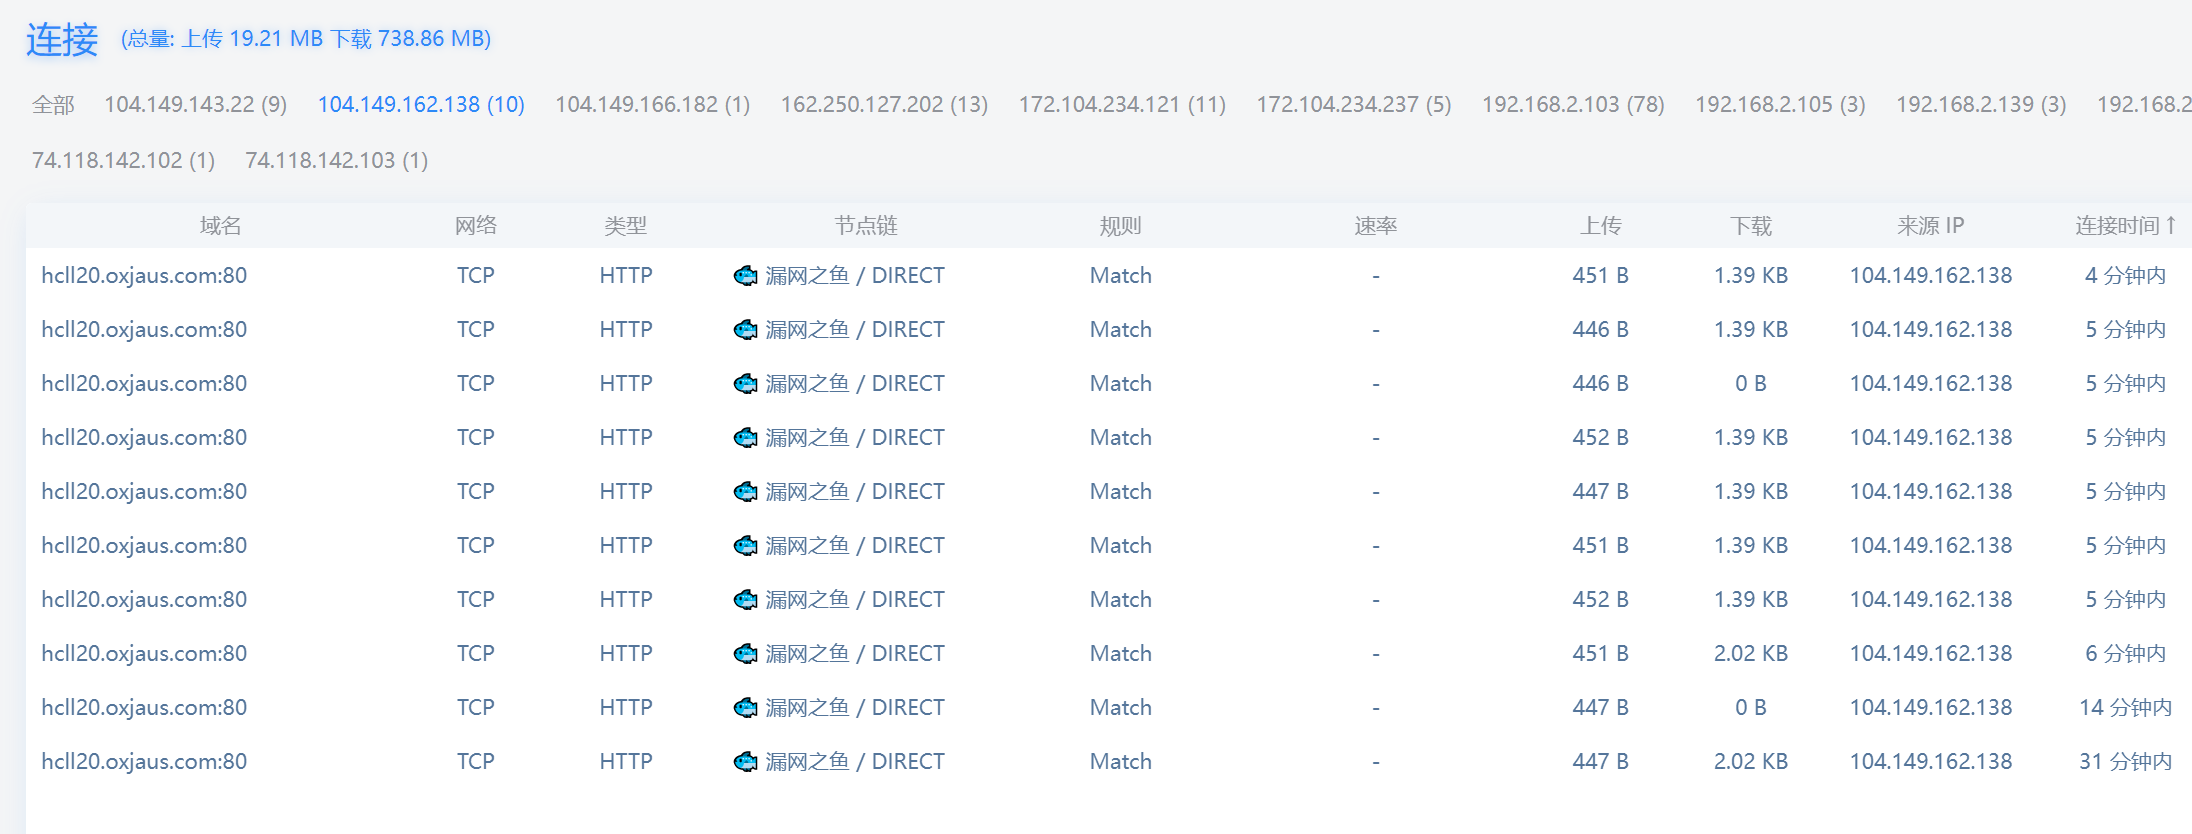Click source IP in the 31 分钟内 row

pos(1931,762)
